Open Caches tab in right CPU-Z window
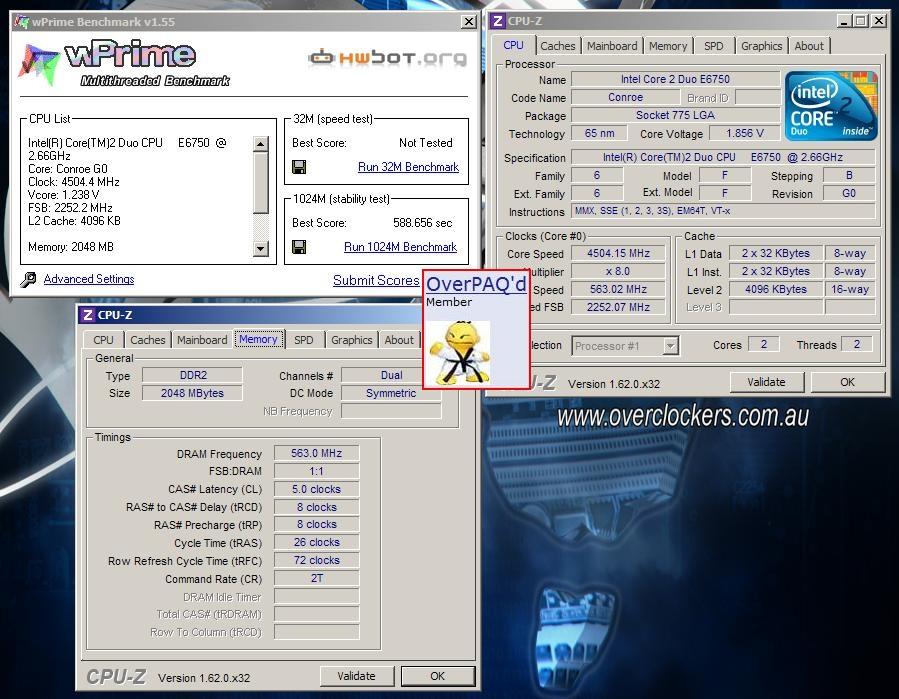Screen dimensions: 899x699 click(x=557, y=46)
